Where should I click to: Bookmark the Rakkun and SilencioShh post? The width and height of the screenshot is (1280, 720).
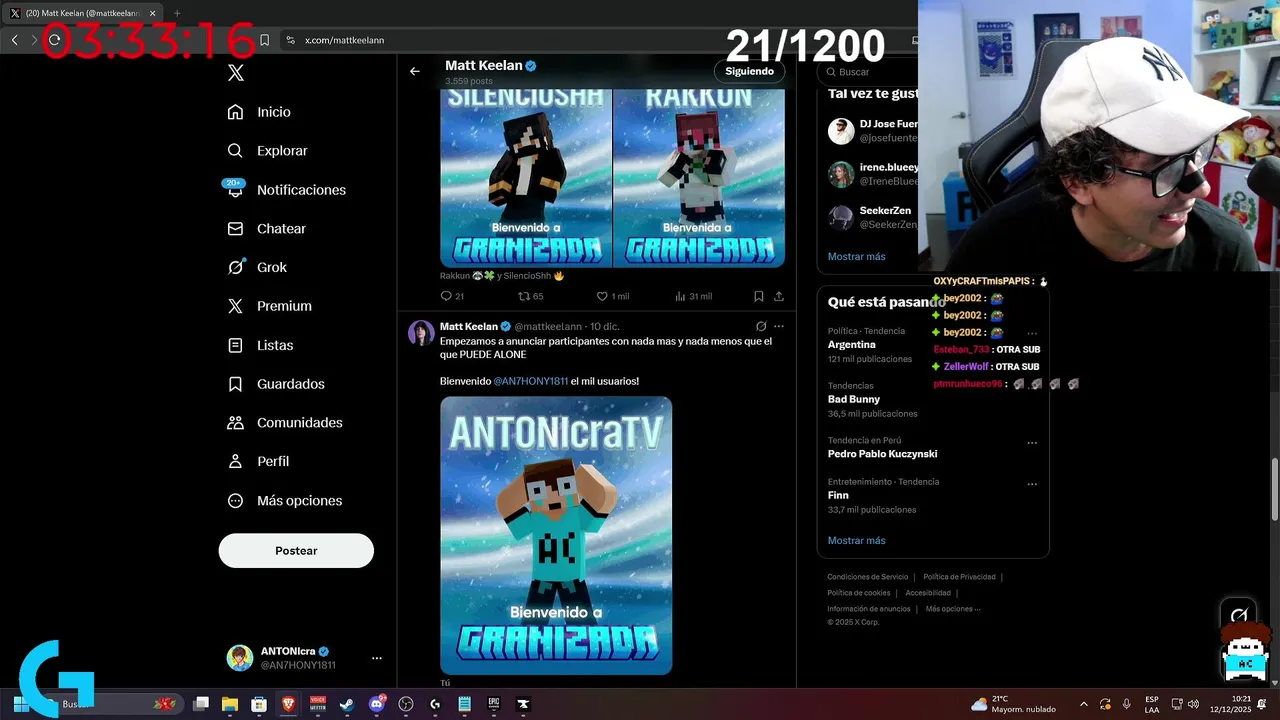click(x=759, y=296)
